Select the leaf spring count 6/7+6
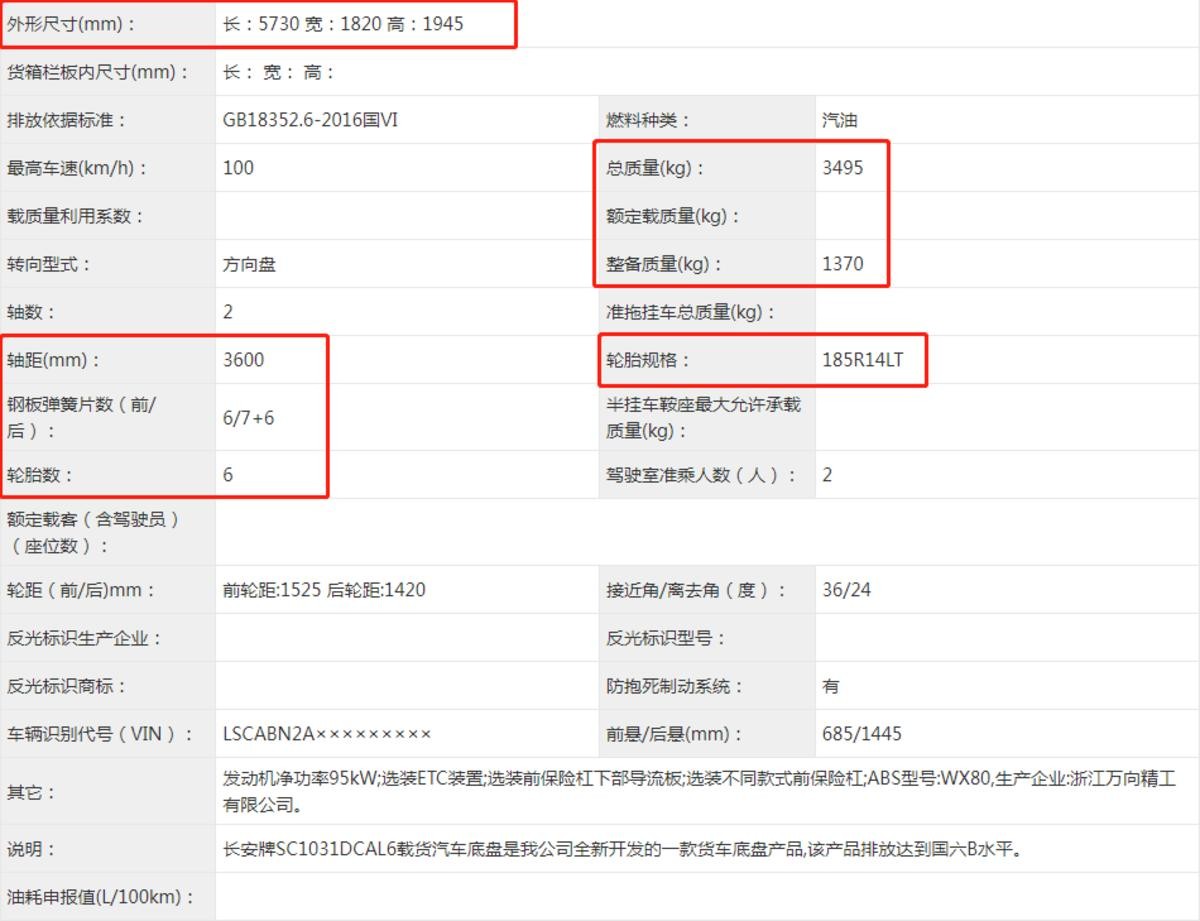Viewport: 1200px width, 921px height. pos(248,418)
